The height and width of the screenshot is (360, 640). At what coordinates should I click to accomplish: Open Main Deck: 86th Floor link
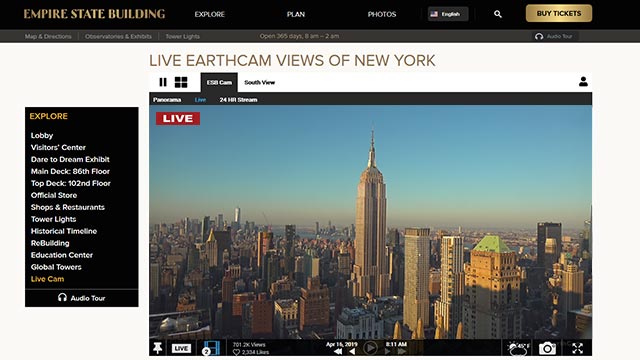[70, 171]
